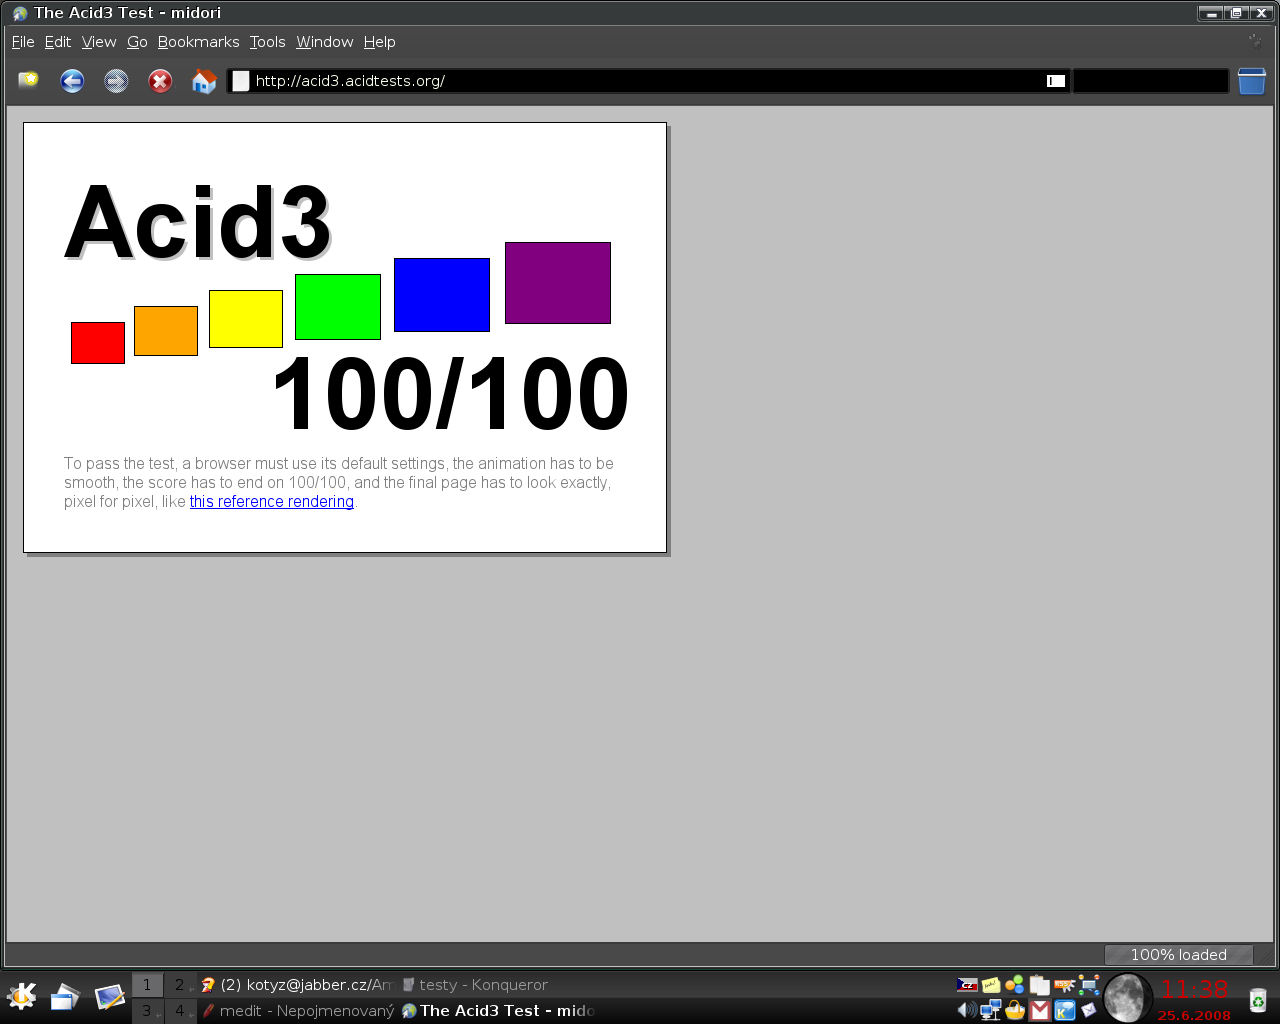
Task: Click the 11:38 clock in the panel
Action: click(1194, 989)
